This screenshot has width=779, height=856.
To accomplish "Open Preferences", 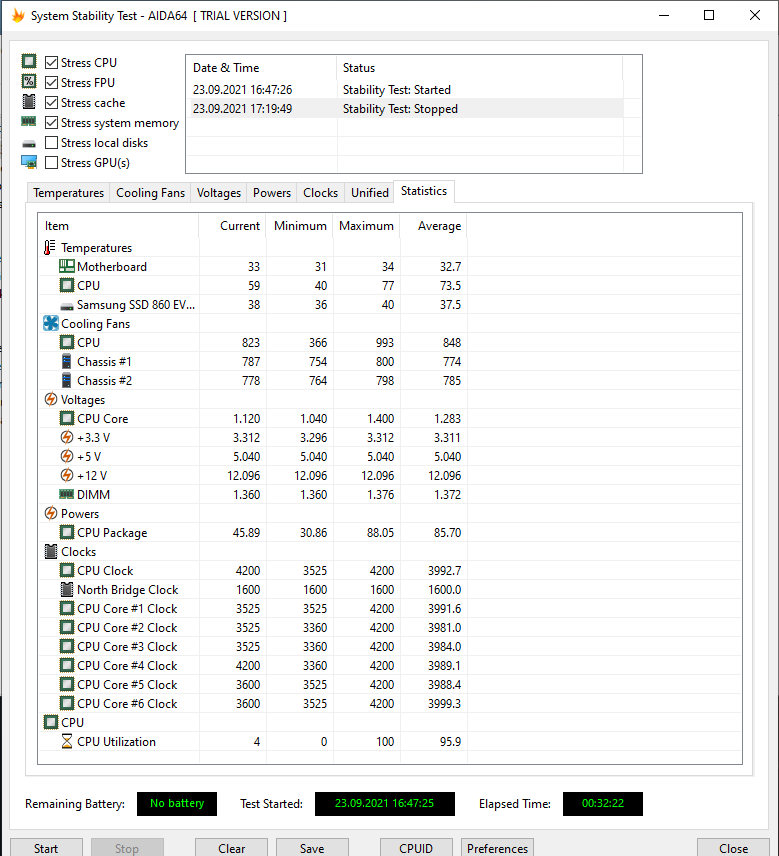I will tap(497, 848).
